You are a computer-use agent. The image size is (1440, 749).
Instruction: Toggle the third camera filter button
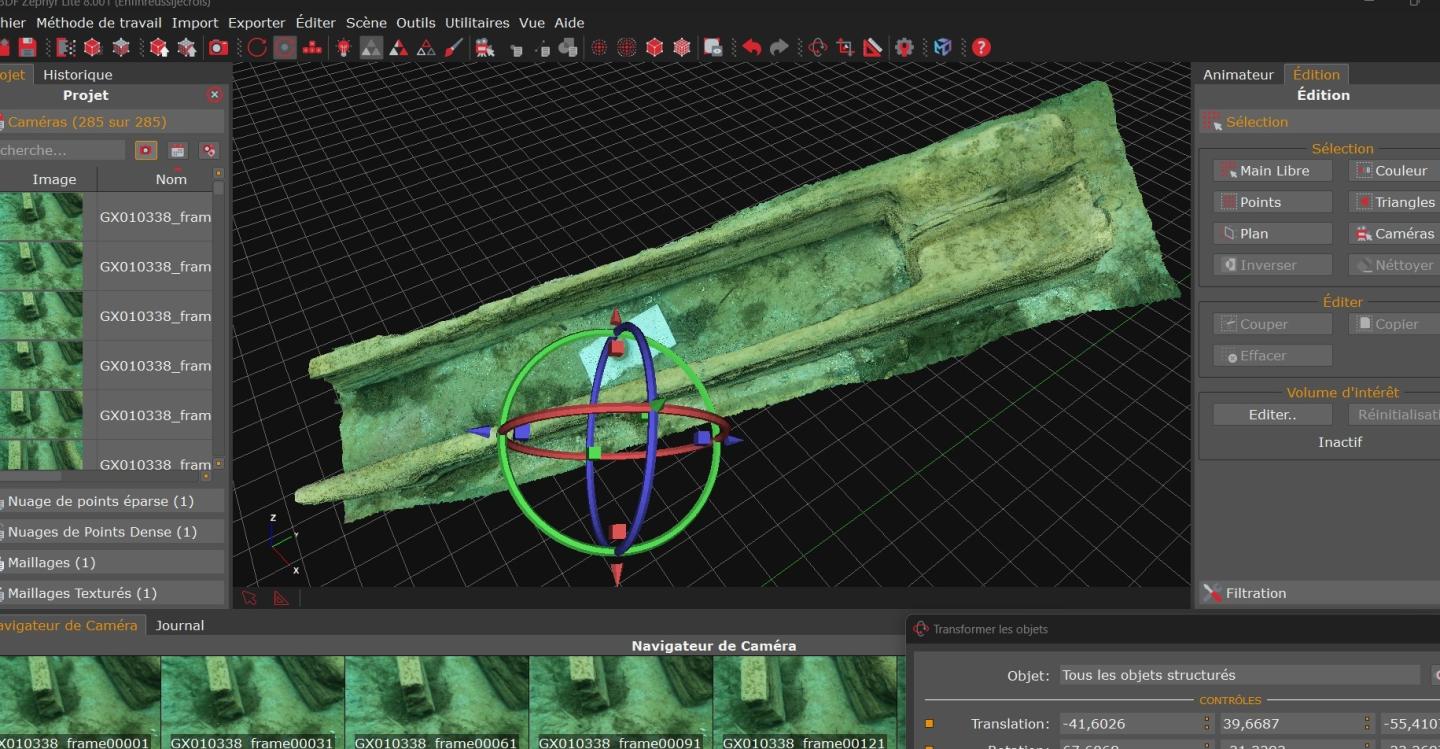coord(209,150)
